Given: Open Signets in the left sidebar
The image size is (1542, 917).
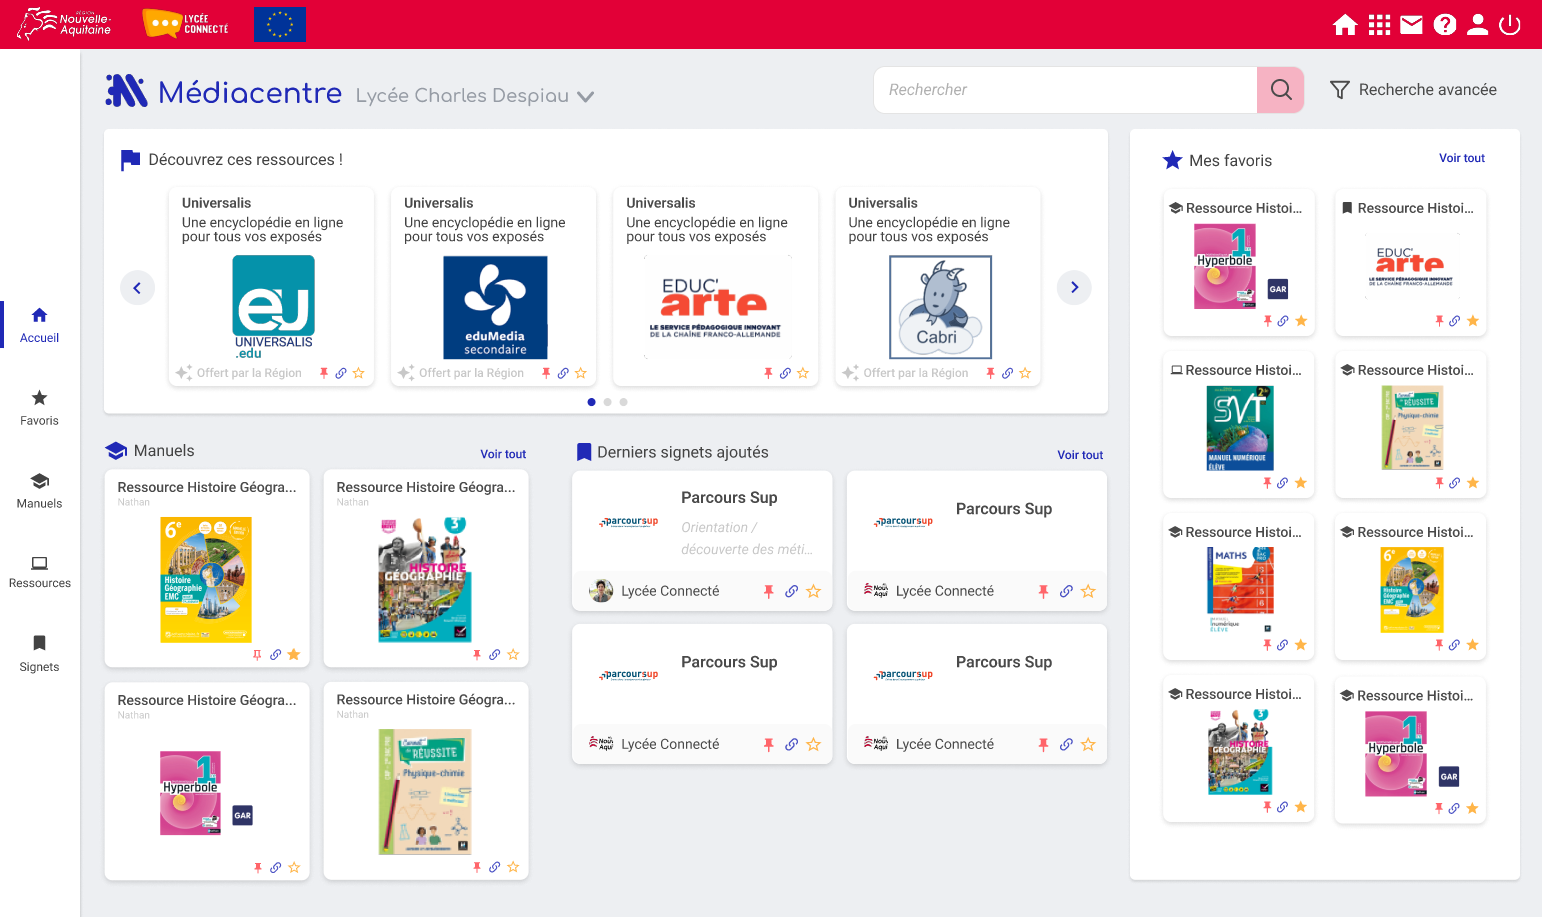Looking at the screenshot, I should pos(39,653).
